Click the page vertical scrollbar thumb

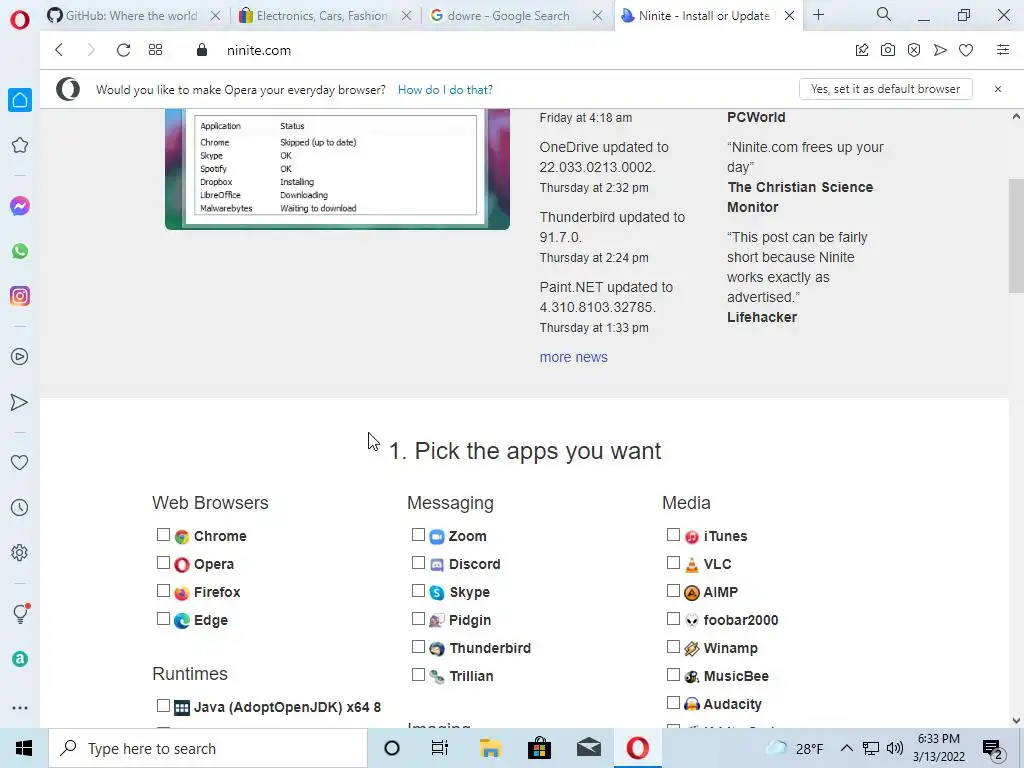click(1016, 235)
